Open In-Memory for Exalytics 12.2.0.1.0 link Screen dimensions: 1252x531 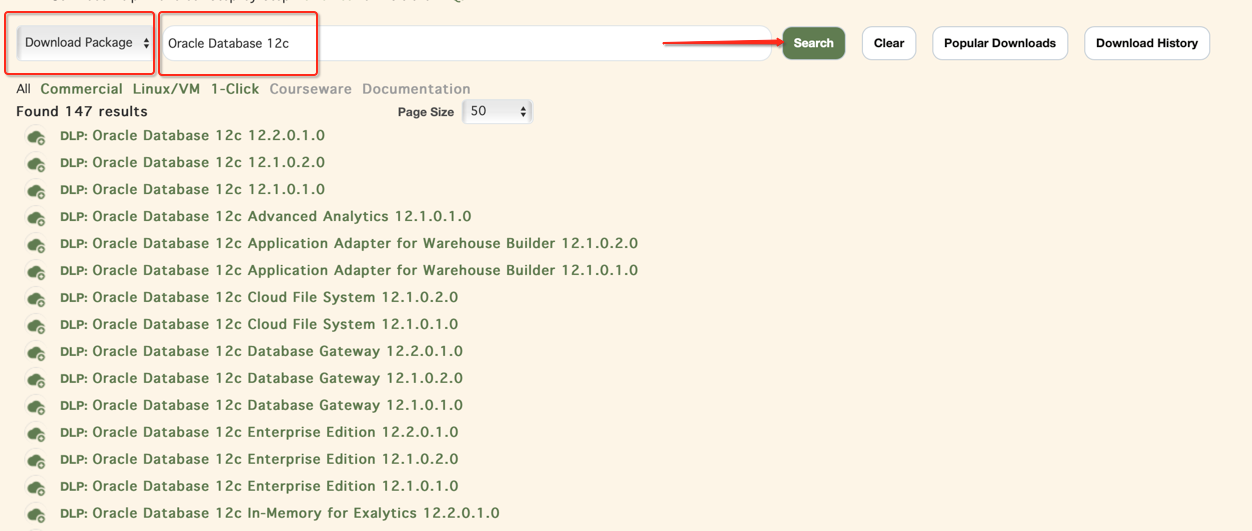click(x=280, y=513)
